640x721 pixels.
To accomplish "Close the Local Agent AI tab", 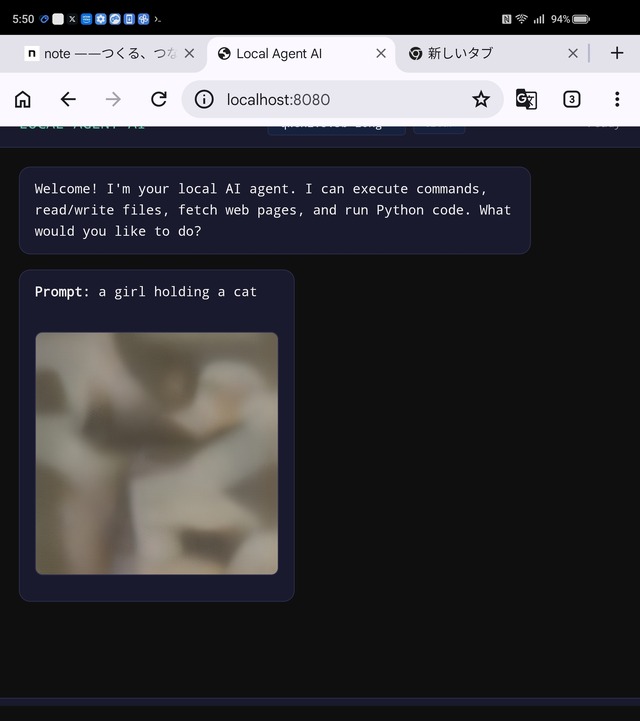I will 380,54.
